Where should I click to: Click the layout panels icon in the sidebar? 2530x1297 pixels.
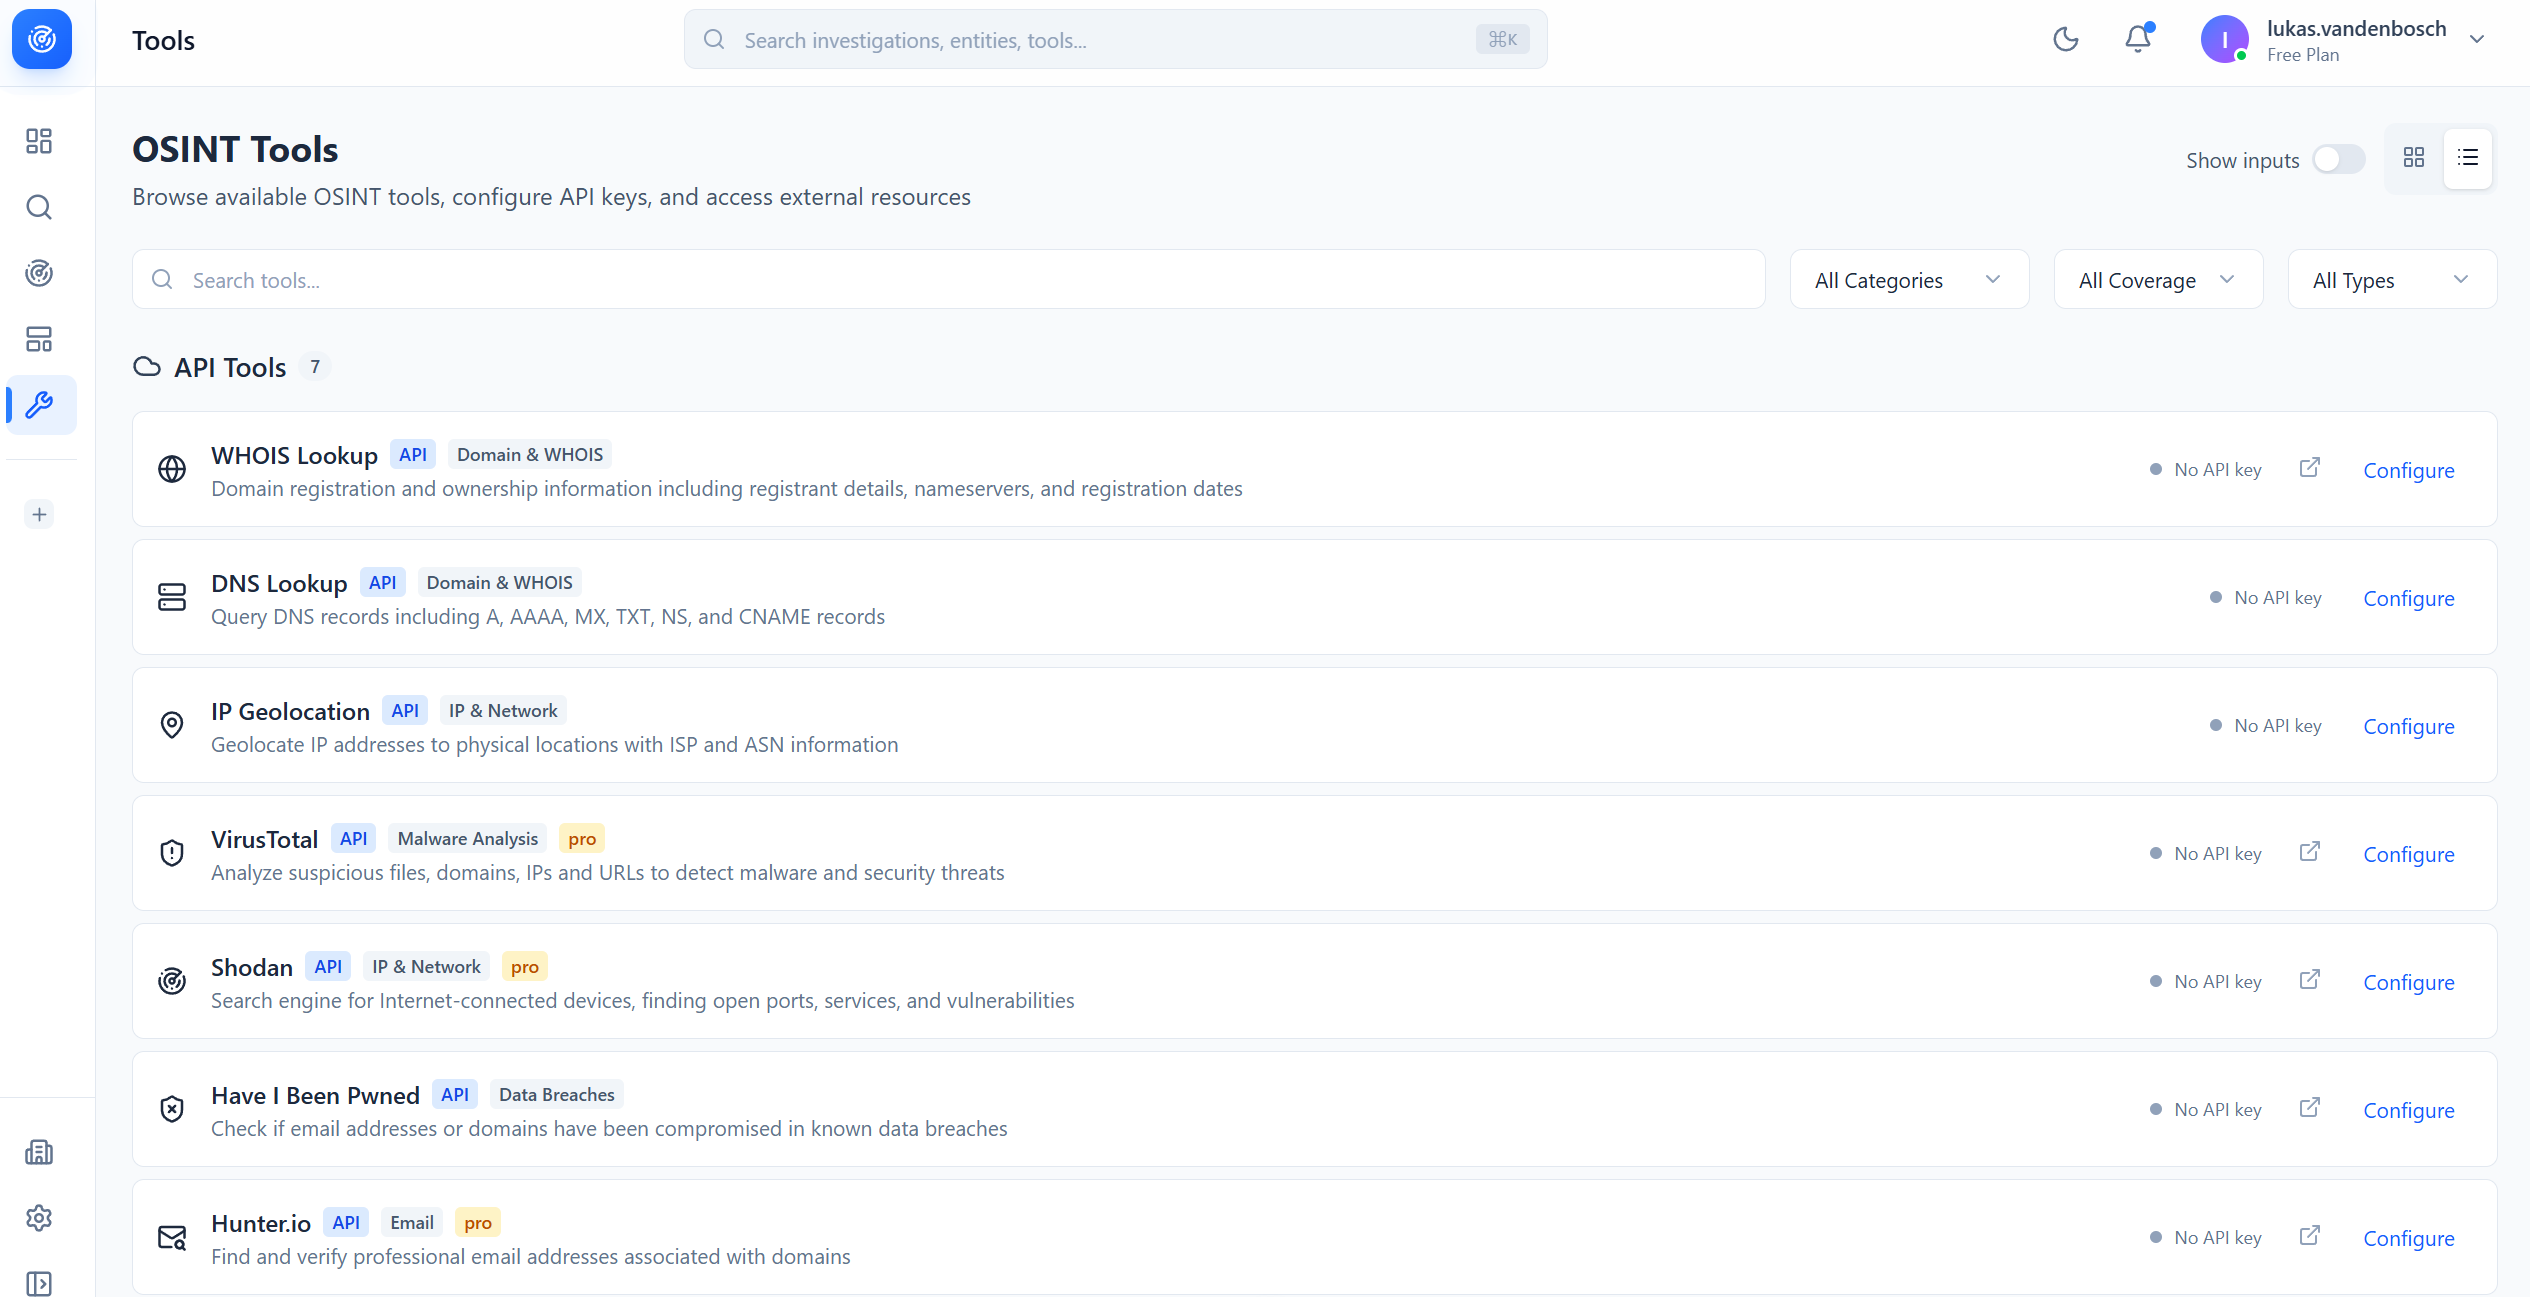pyautogui.click(x=40, y=339)
